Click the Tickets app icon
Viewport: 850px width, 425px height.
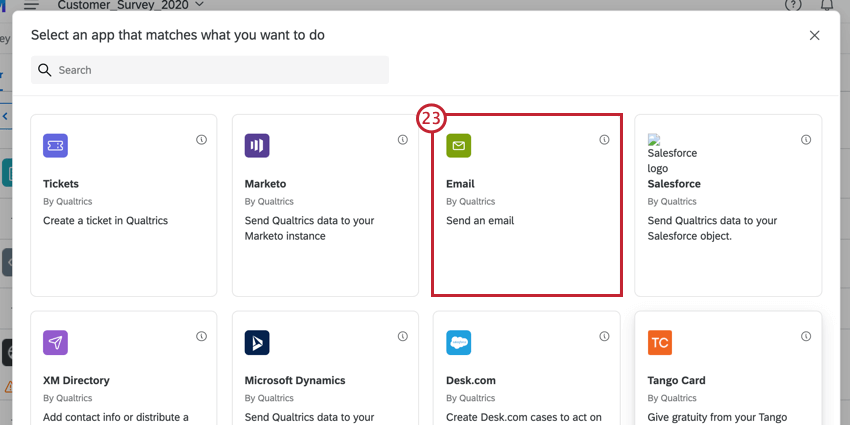tap(55, 146)
